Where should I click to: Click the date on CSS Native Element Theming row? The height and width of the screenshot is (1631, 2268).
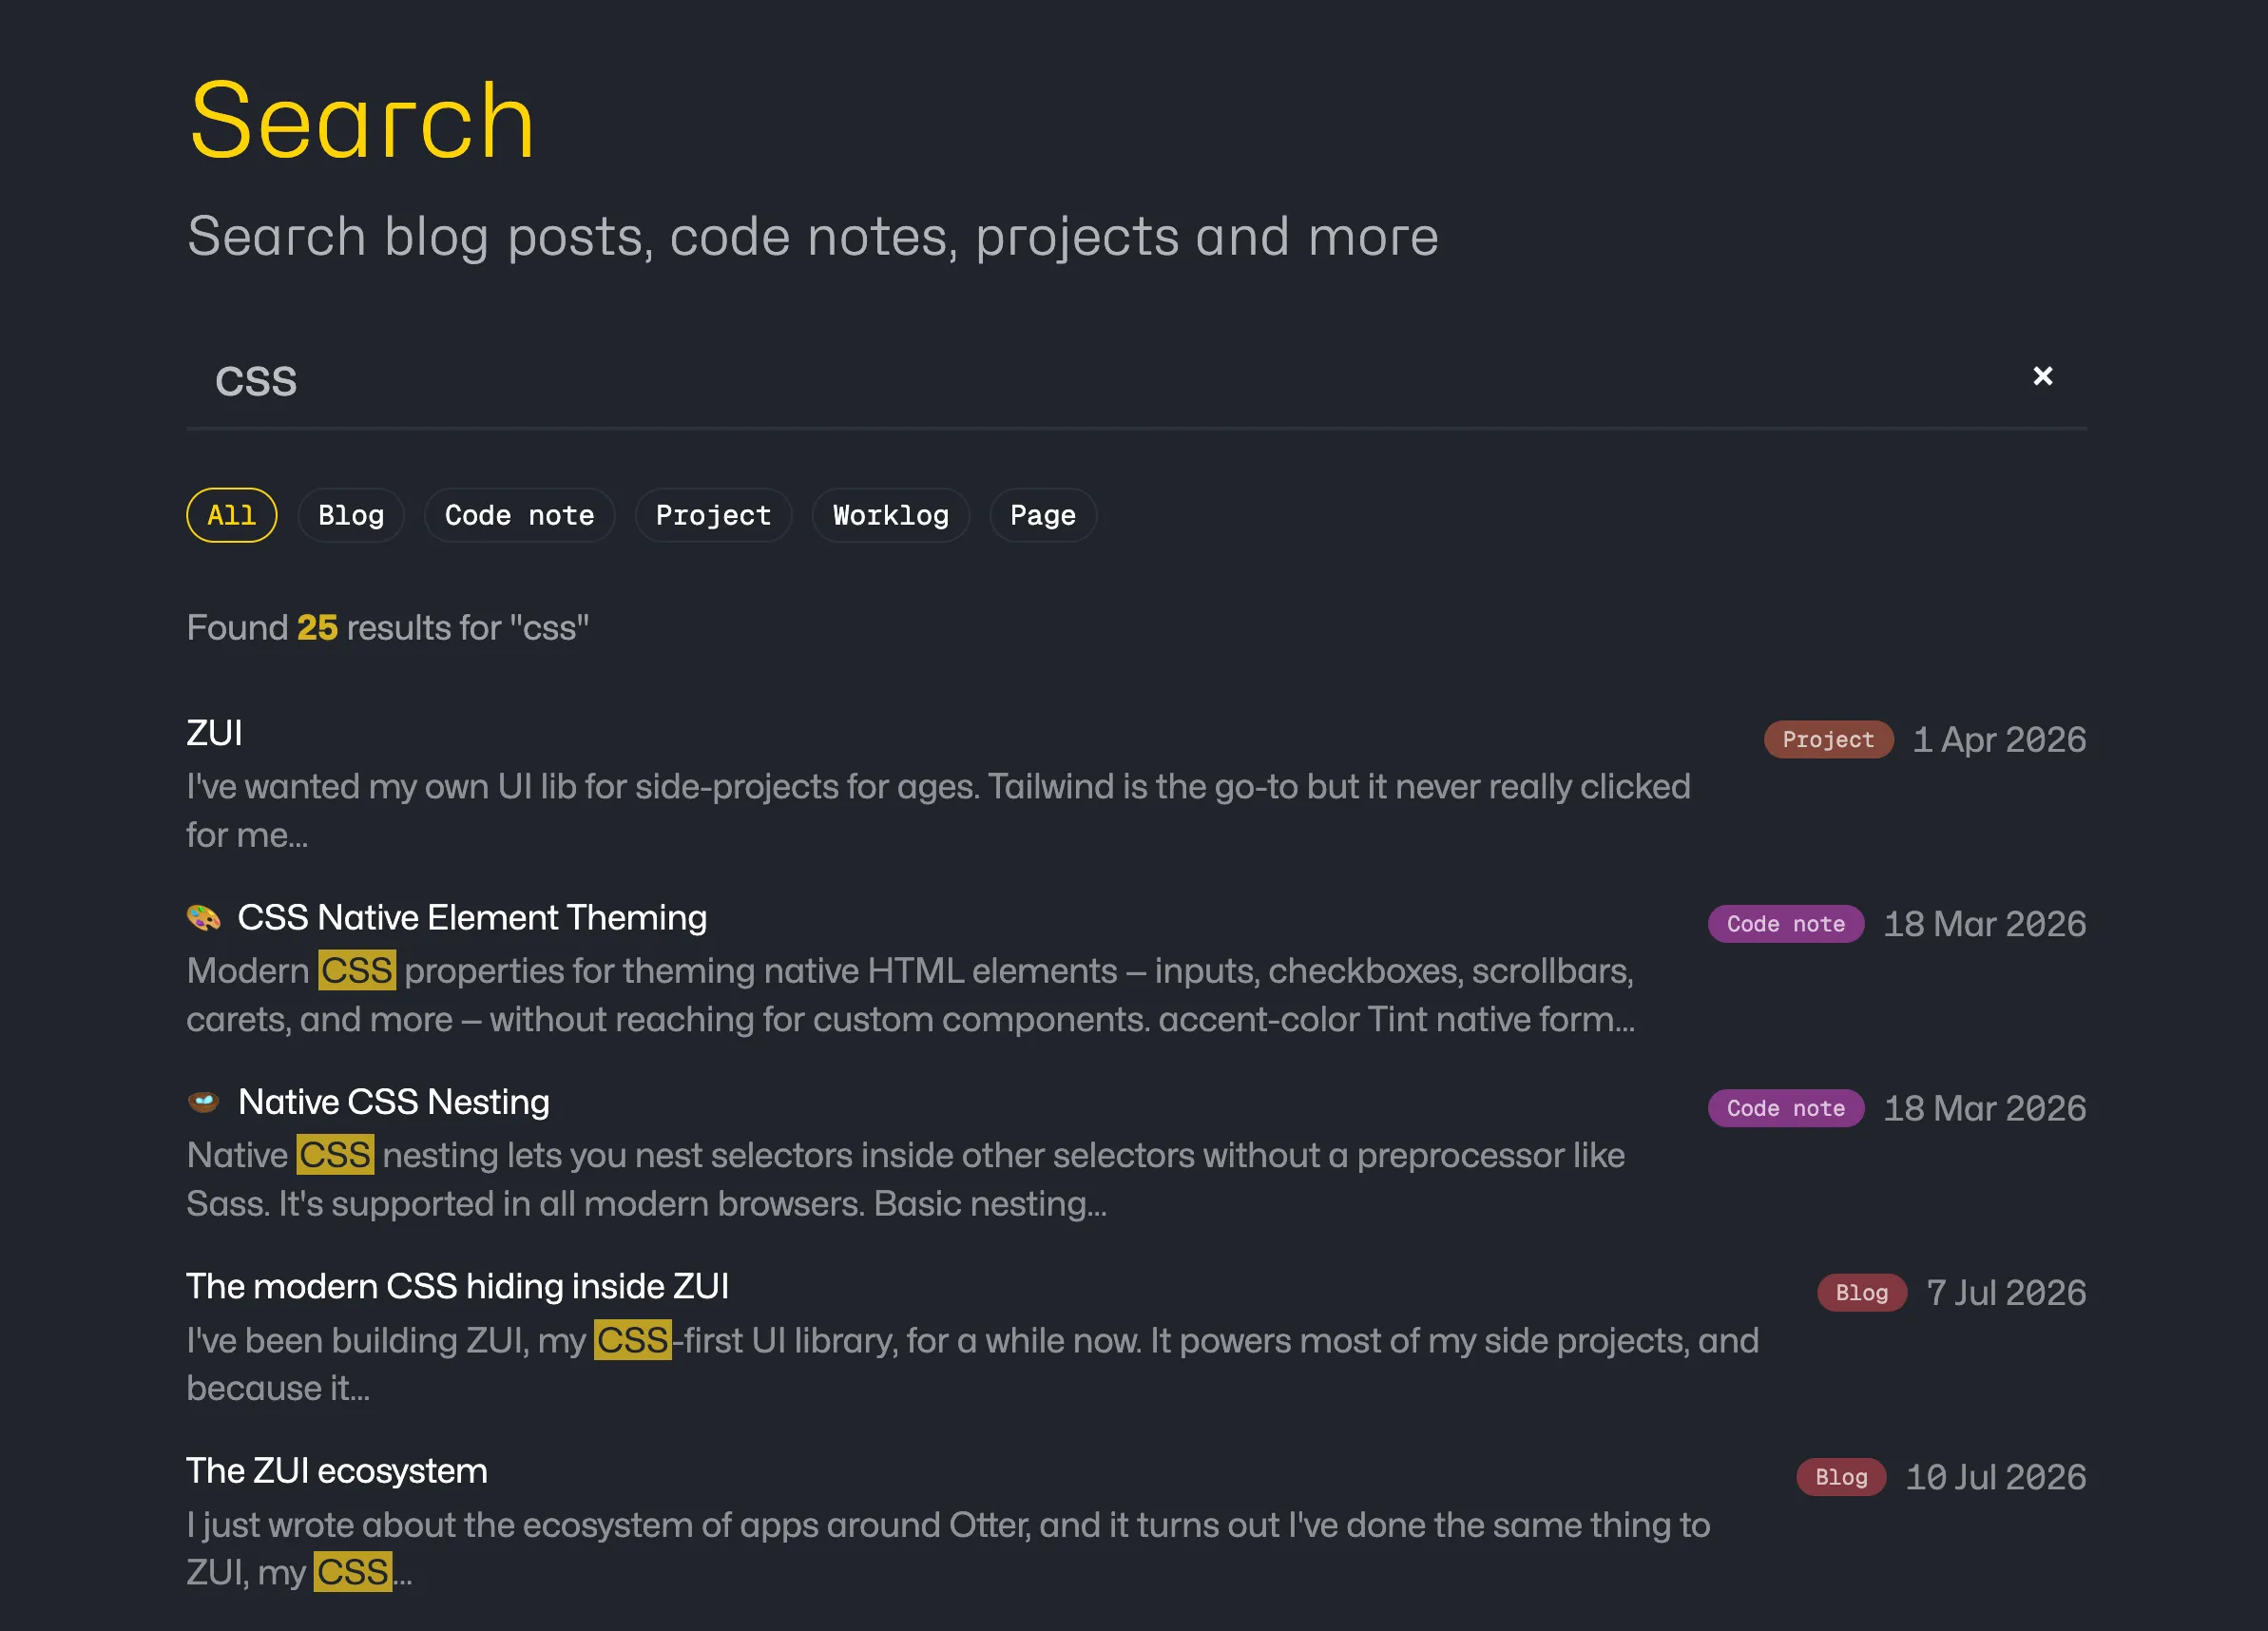1985,923
